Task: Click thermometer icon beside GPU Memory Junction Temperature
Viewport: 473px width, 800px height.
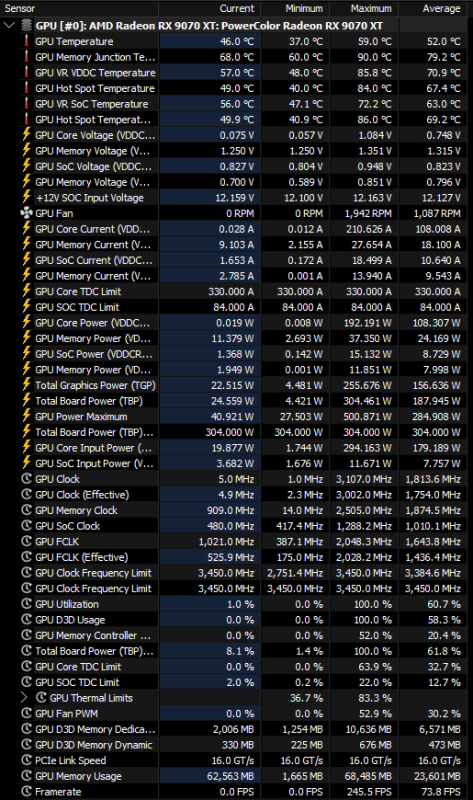Action: point(27,57)
